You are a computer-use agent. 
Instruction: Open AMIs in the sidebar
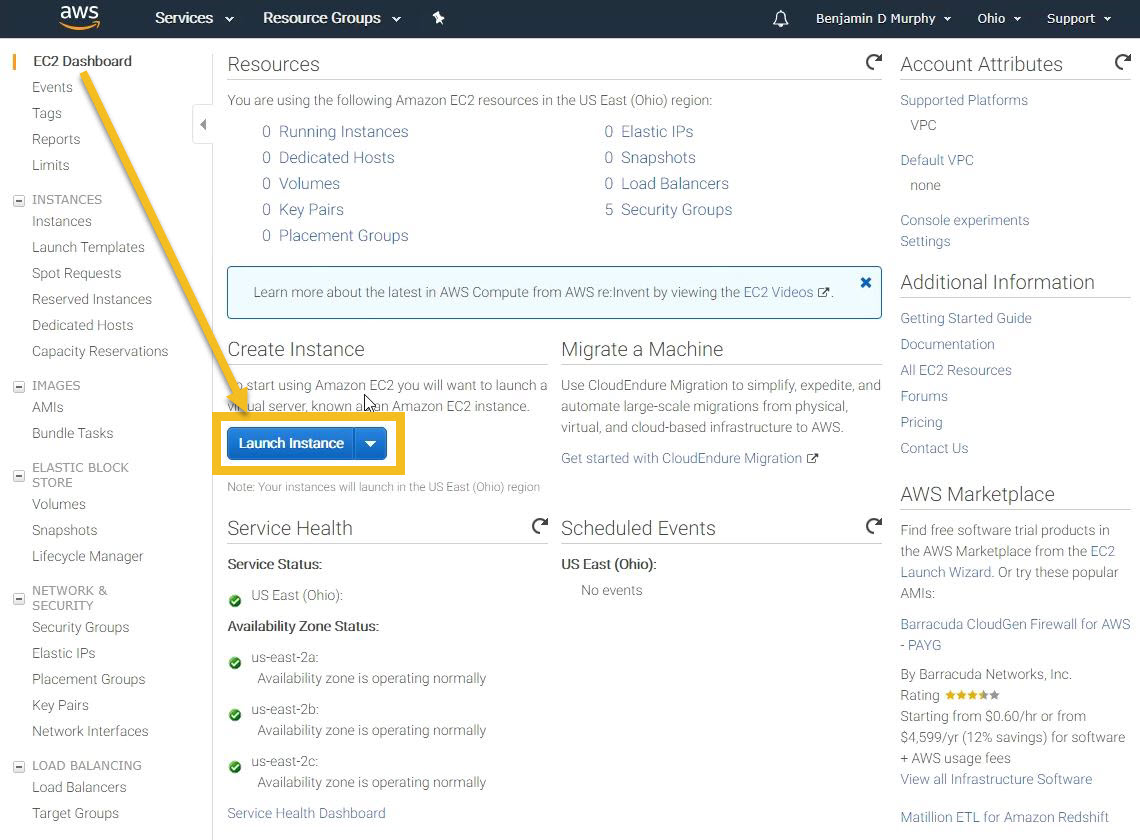(47, 407)
